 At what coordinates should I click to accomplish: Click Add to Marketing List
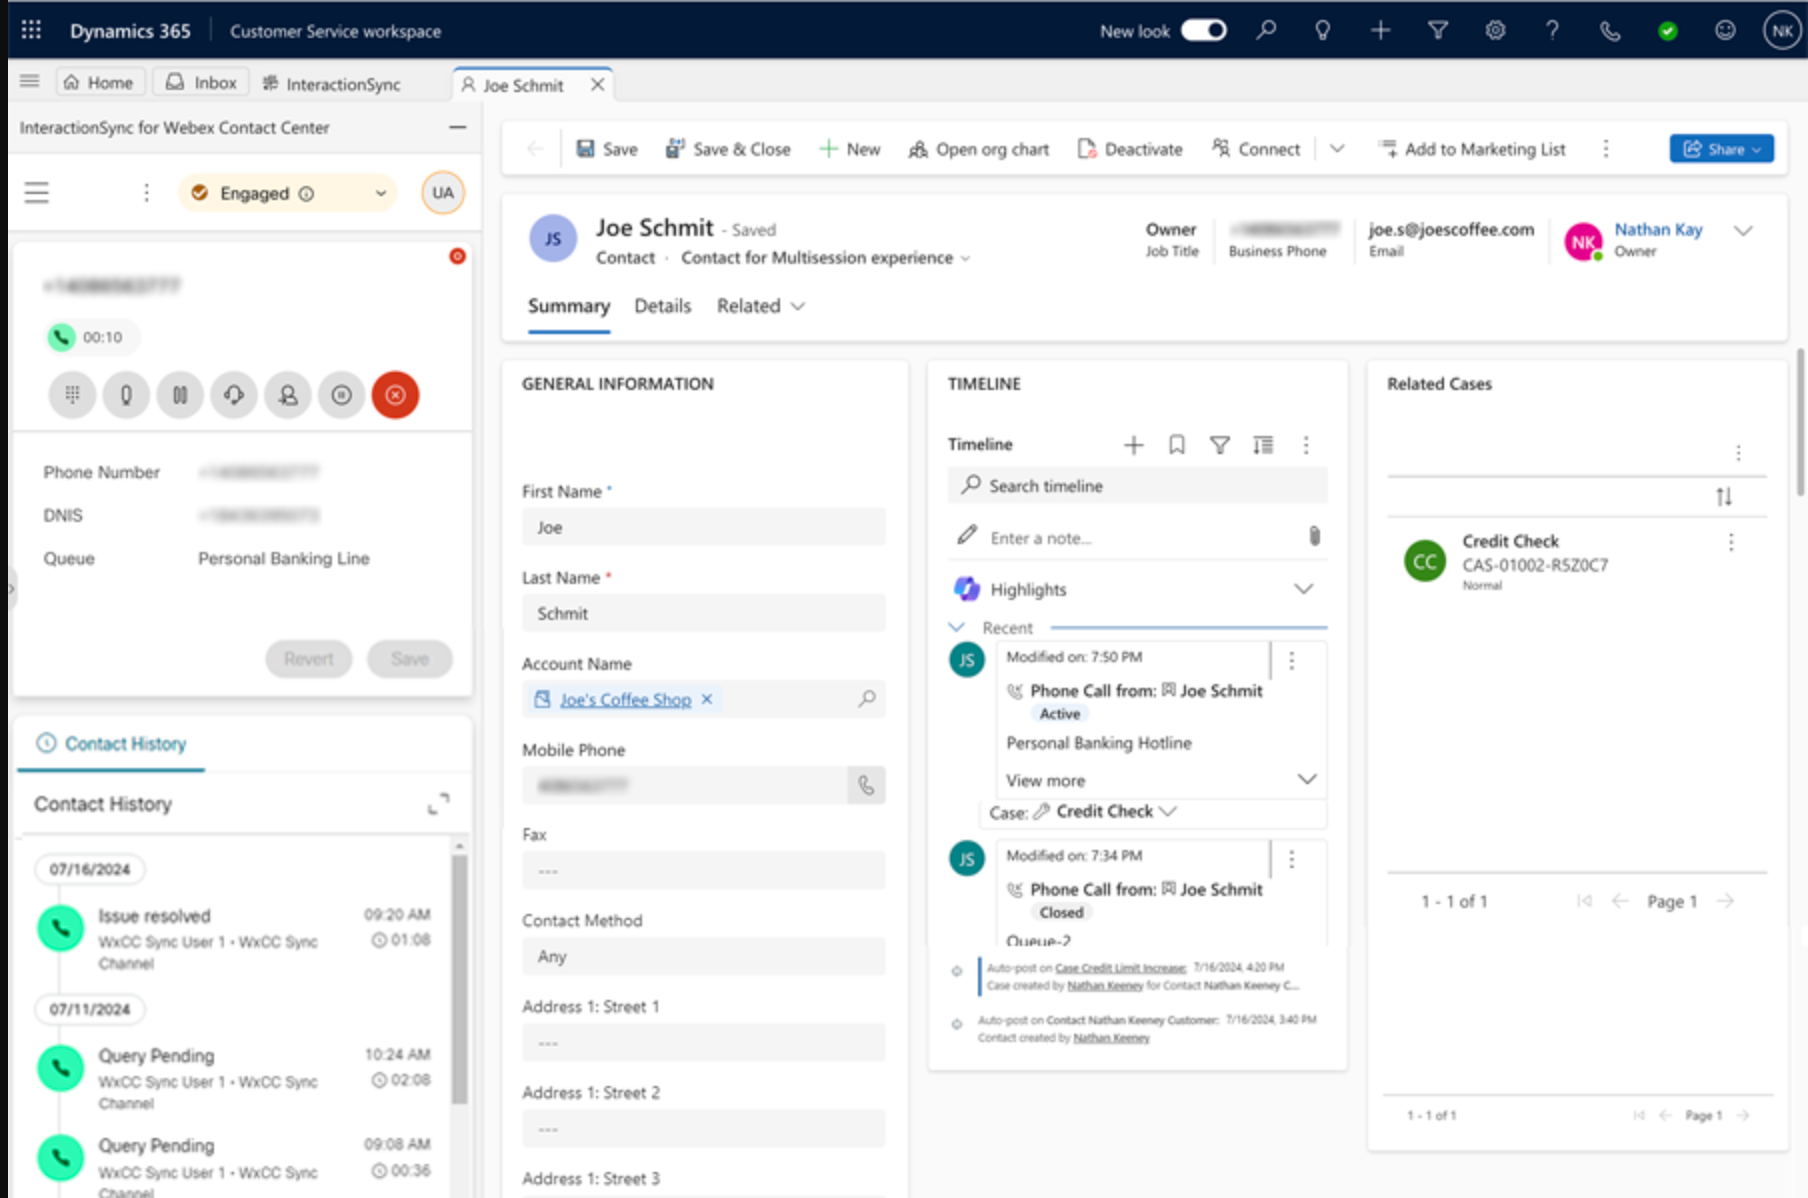pyautogui.click(x=1472, y=149)
